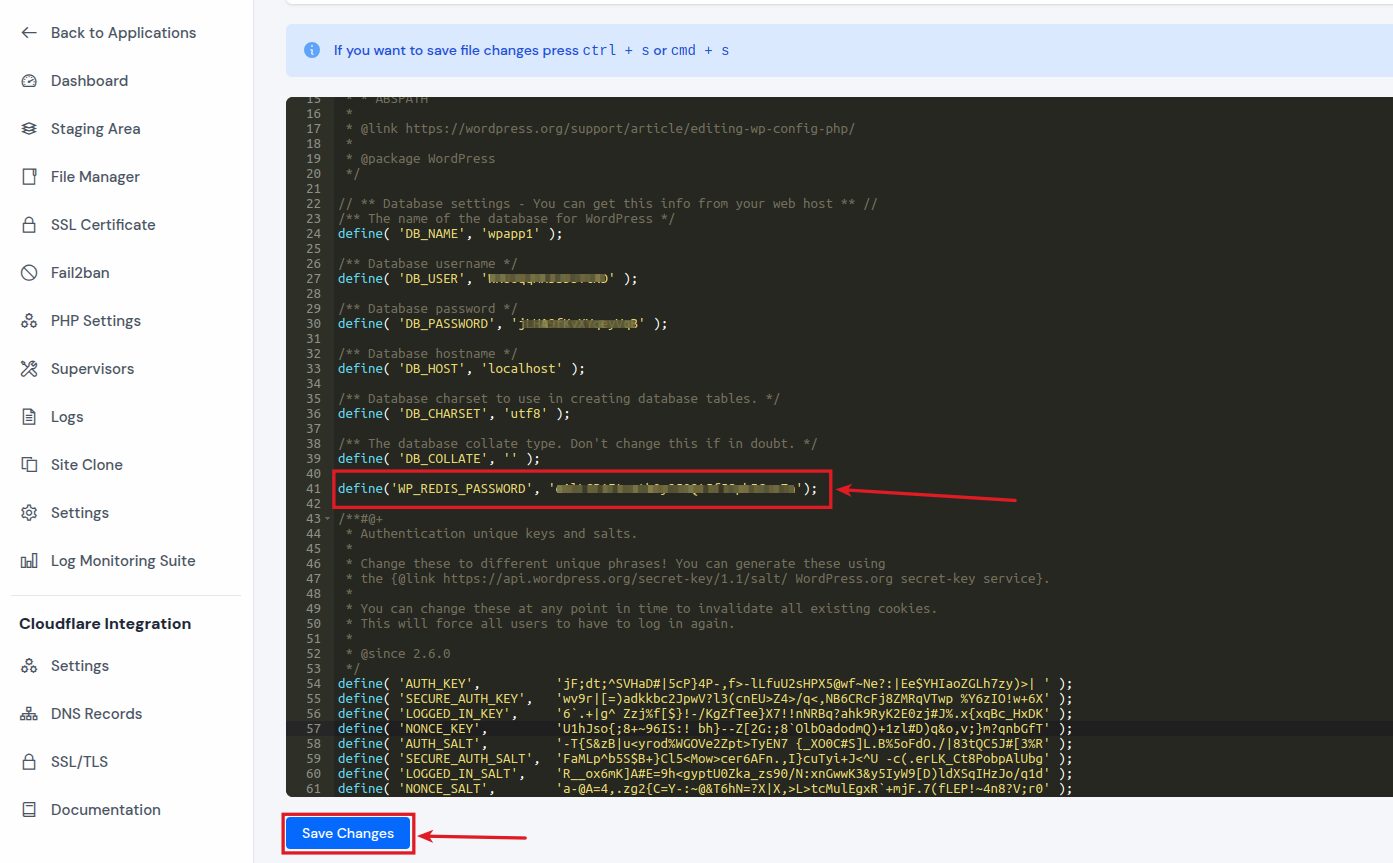
Task: Click the Fail2ban icon
Action: [x=28, y=272]
